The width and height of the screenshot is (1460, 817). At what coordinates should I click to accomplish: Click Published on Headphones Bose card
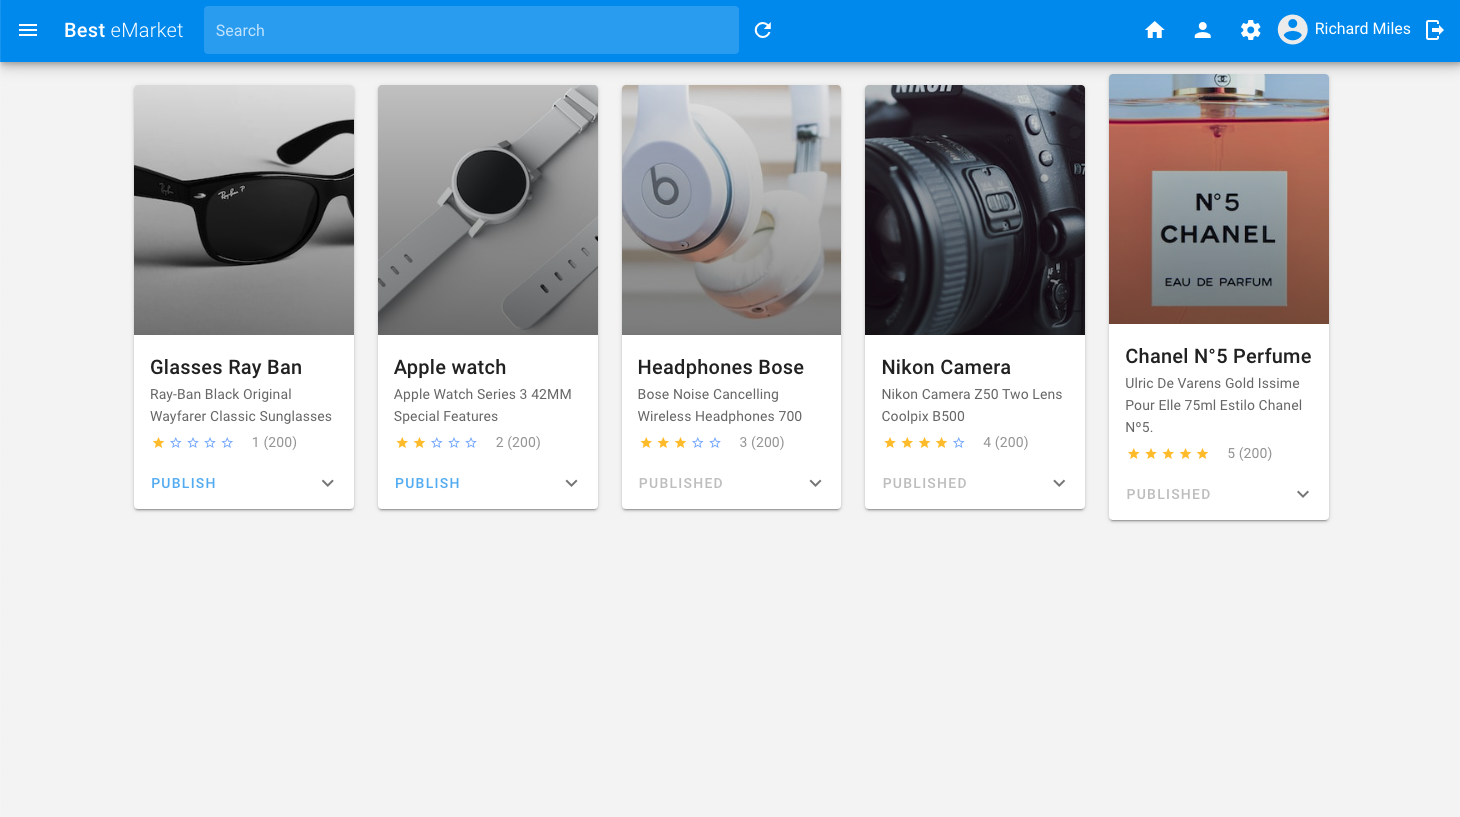pos(681,483)
